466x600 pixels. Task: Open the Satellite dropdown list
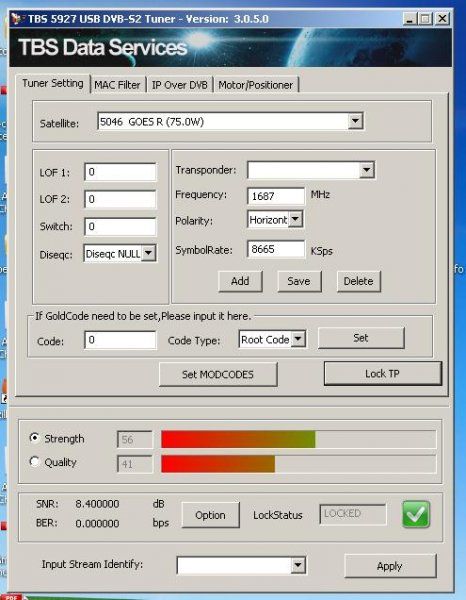[x=355, y=121]
